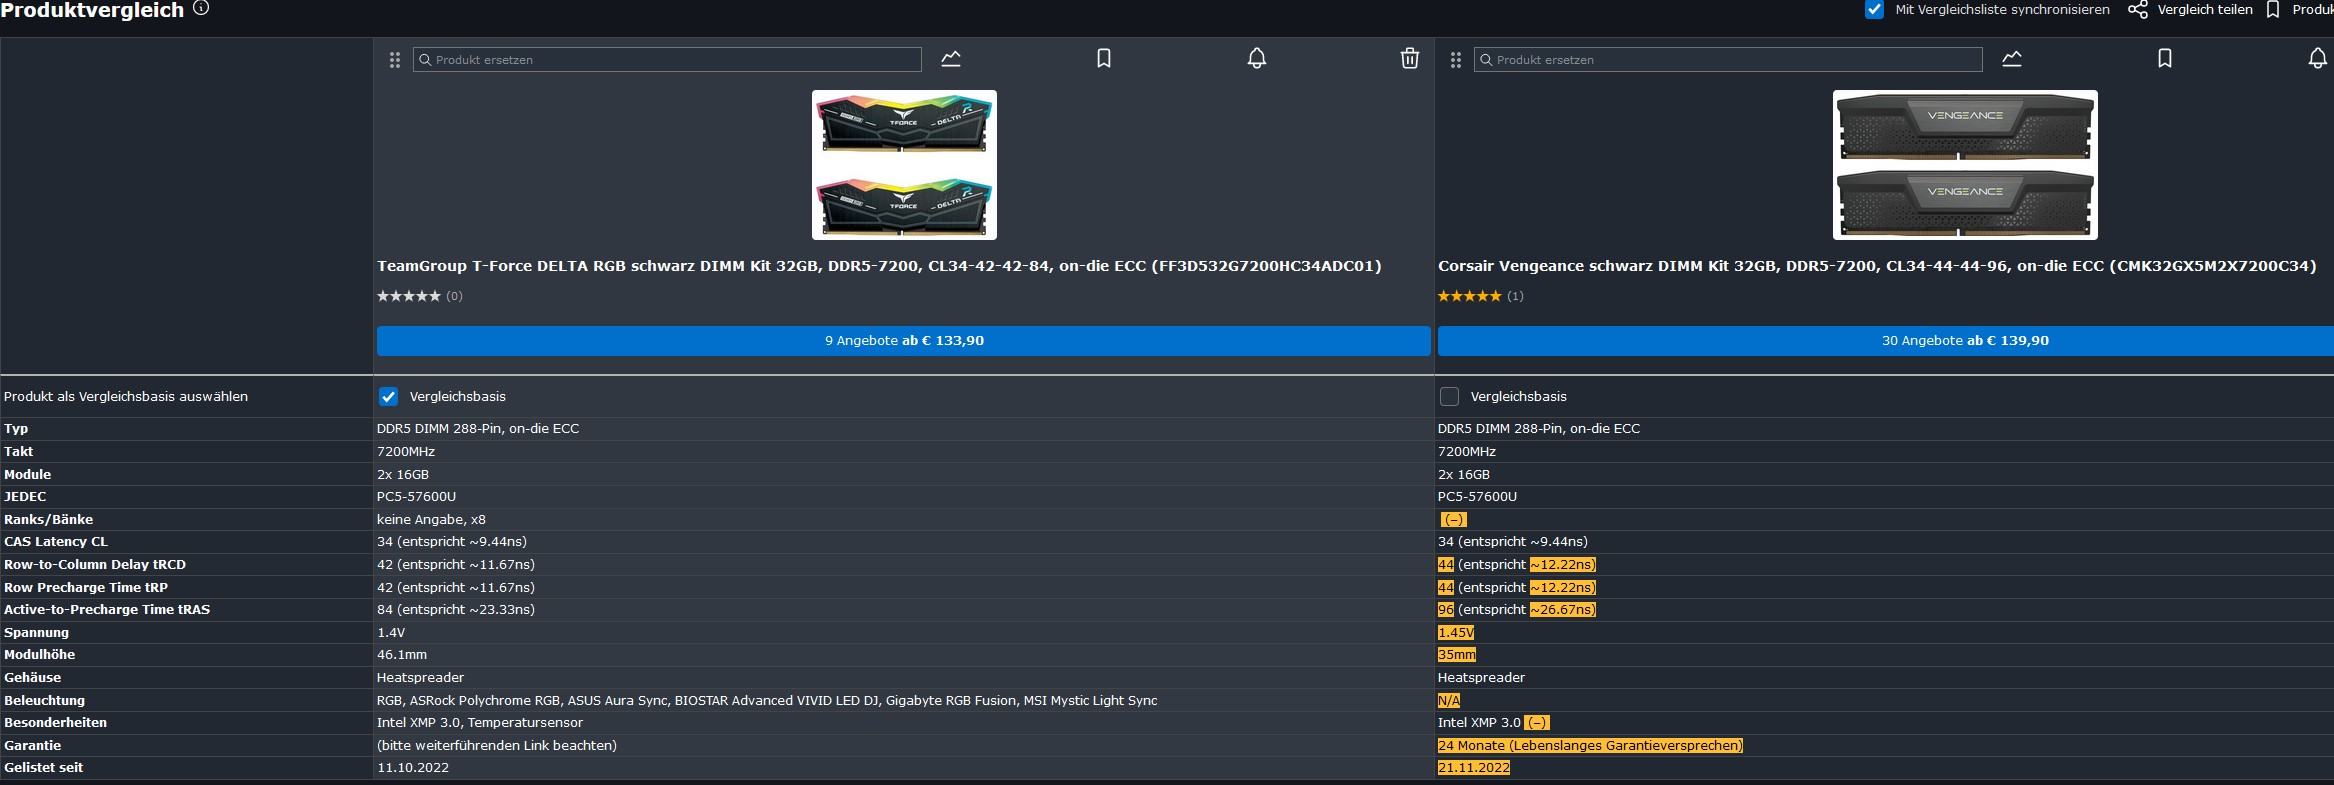The height and width of the screenshot is (785, 2334).
Task: Open Vergleich teilen link
Action: point(2204,10)
